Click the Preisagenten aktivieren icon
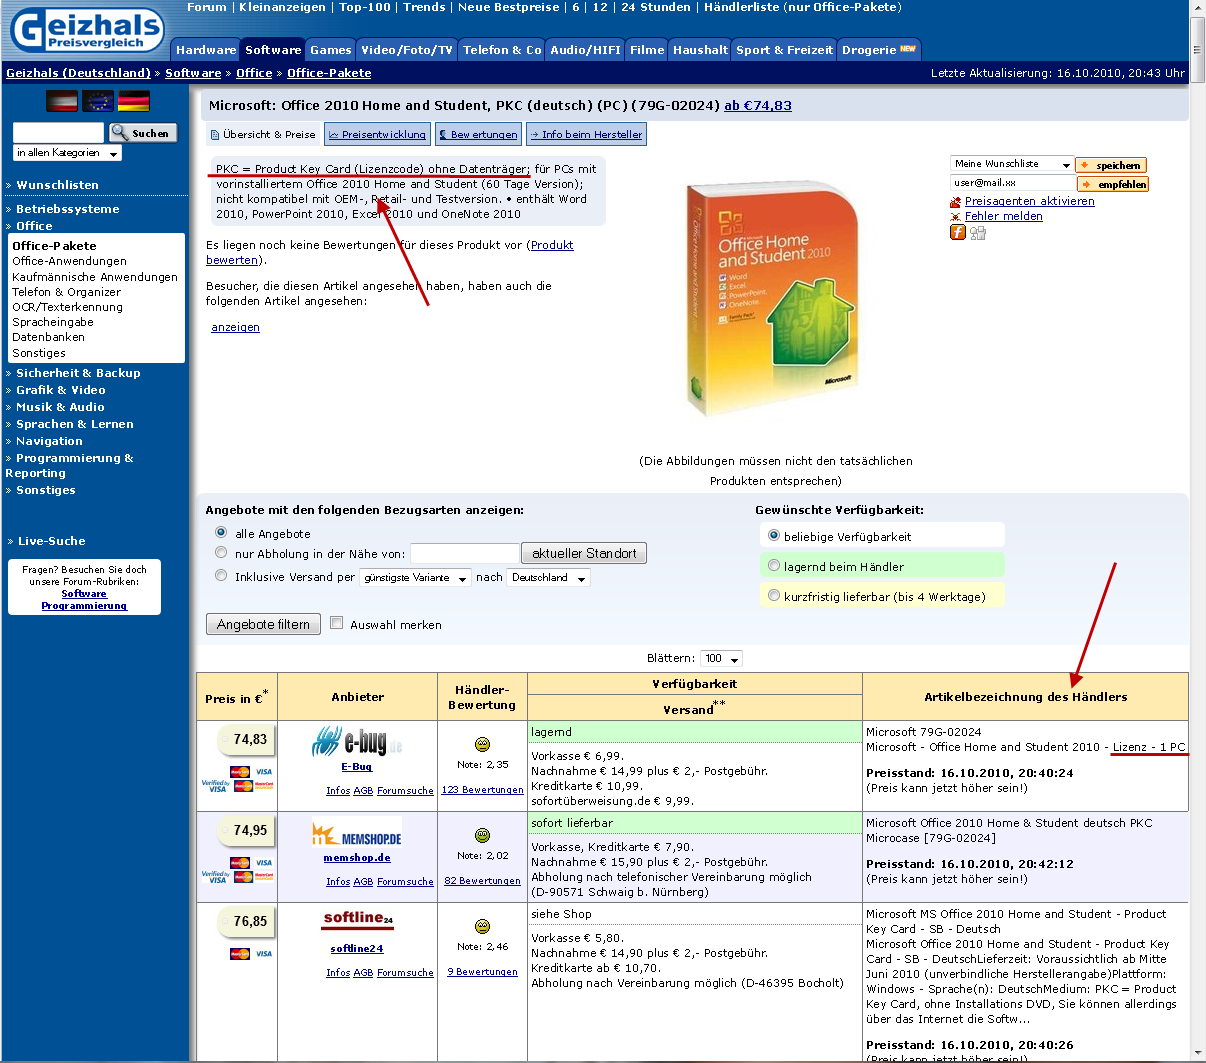Viewport: 1206px width, 1063px height. coord(955,202)
